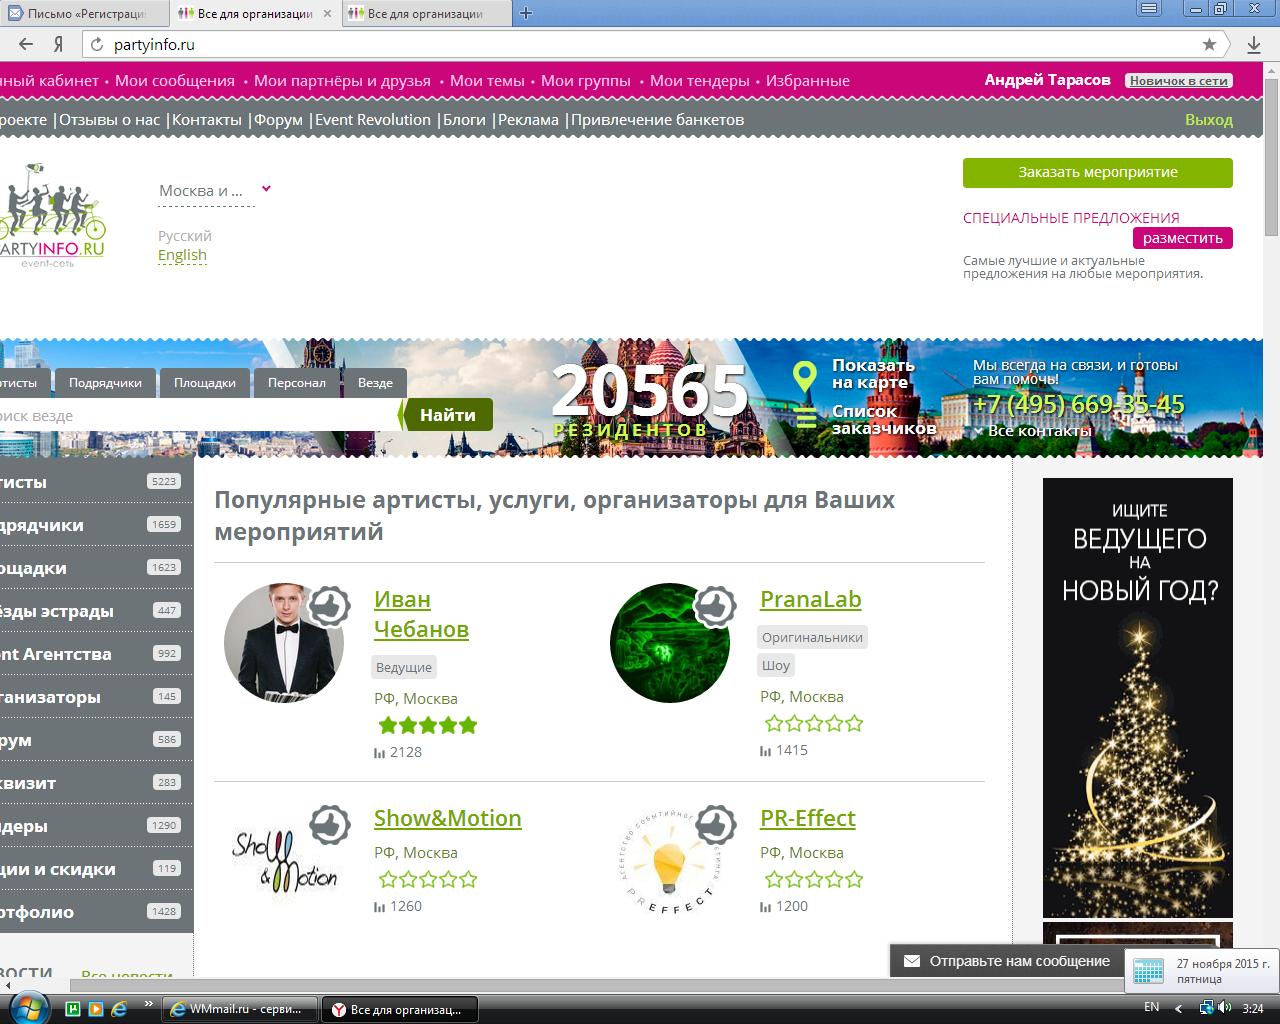Launch uTorrent from quick launch
This screenshot has height=1024, width=1280.
(73, 1008)
